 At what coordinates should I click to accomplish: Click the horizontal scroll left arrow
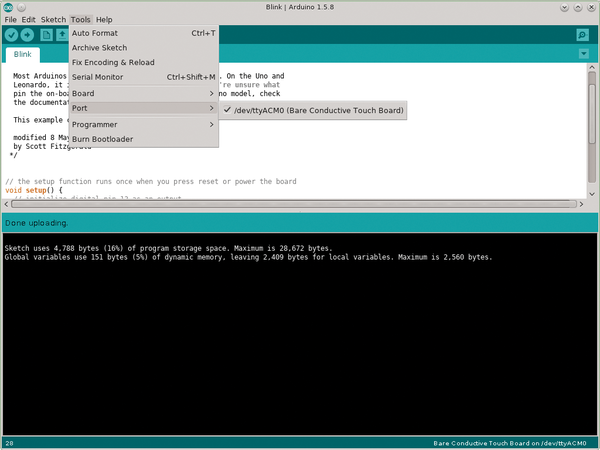tap(6, 204)
